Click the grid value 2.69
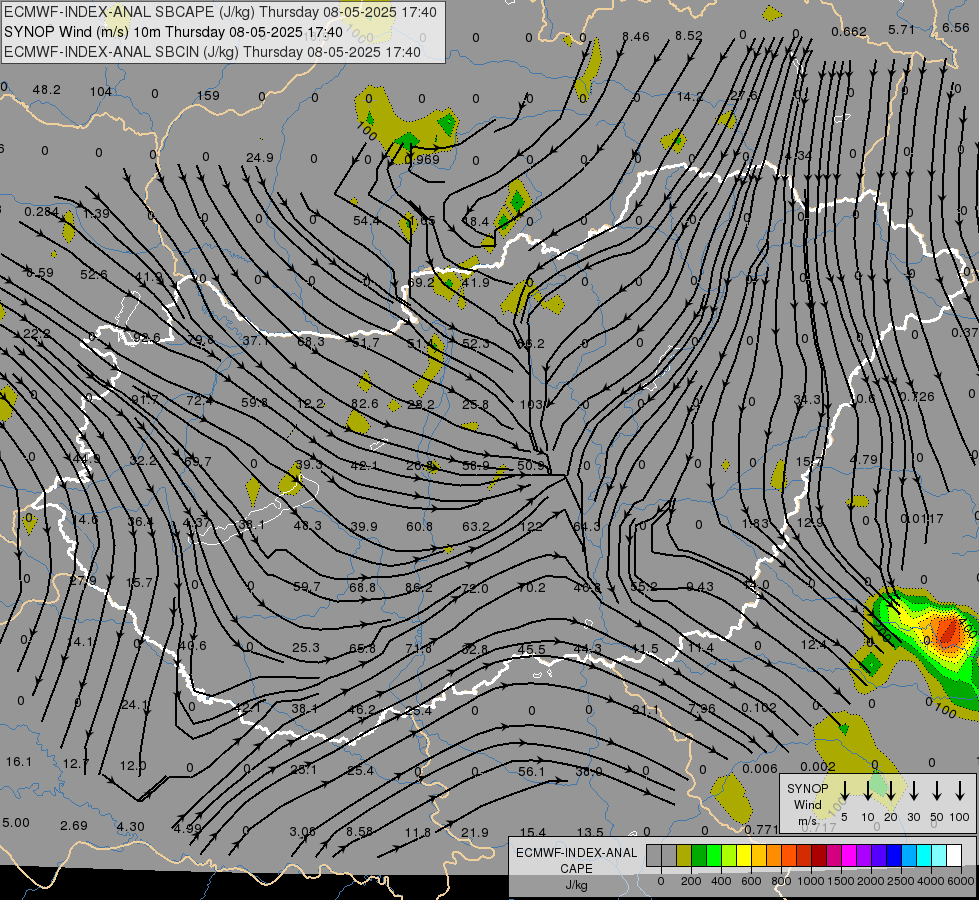The height and width of the screenshot is (900, 979). pyautogui.click(x=74, y=826)
